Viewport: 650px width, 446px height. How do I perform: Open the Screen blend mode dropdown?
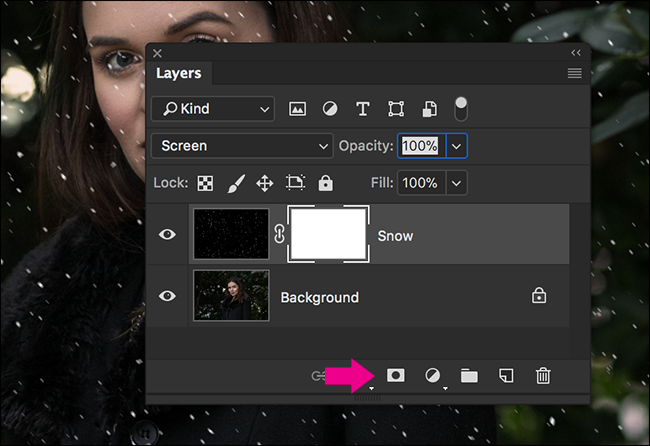click(x=242, y=146)
